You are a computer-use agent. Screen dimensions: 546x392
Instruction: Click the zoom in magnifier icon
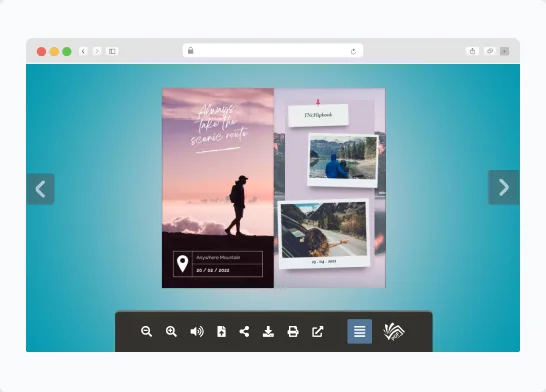point(171,331)
